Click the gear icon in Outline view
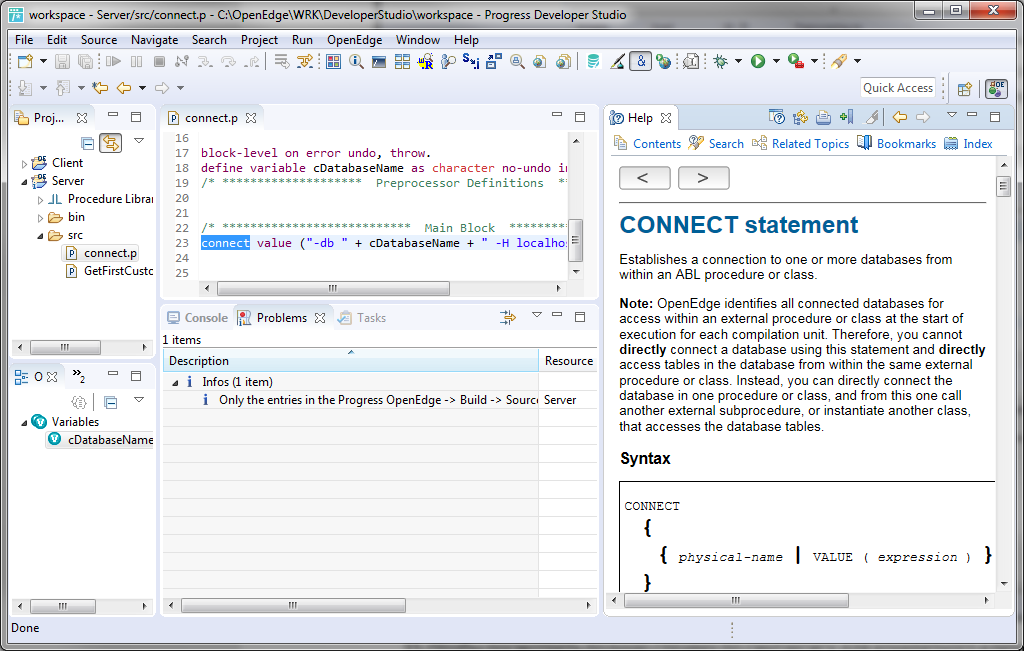This screenshot has width=1024, height=651. click(79, 402)
